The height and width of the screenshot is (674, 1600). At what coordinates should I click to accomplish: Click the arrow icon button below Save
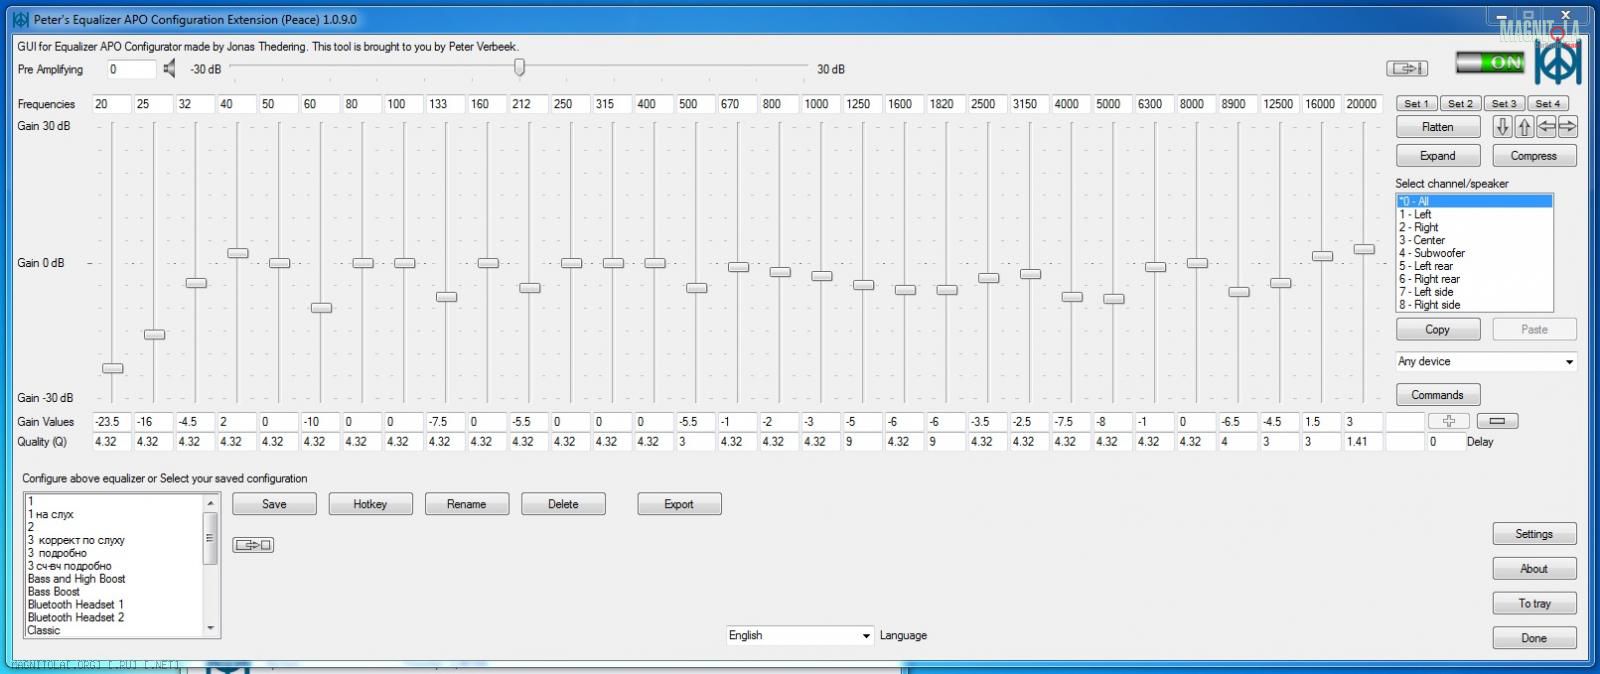pyautogui.click(x=253, y=545)
